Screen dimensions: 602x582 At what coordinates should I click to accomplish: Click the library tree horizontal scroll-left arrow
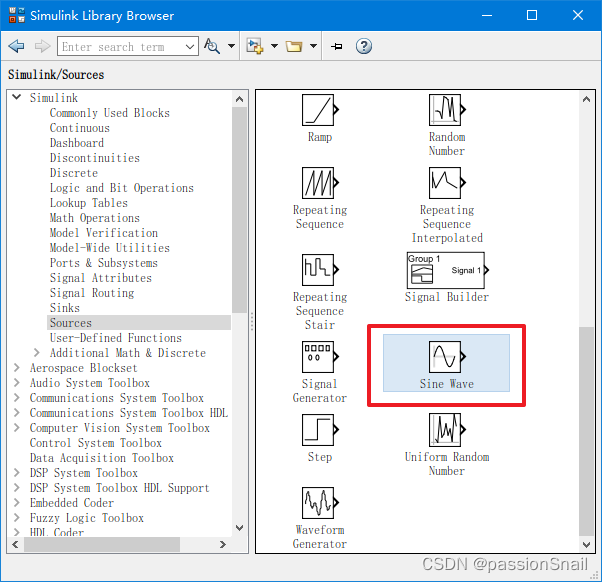[x=15, y=544]
